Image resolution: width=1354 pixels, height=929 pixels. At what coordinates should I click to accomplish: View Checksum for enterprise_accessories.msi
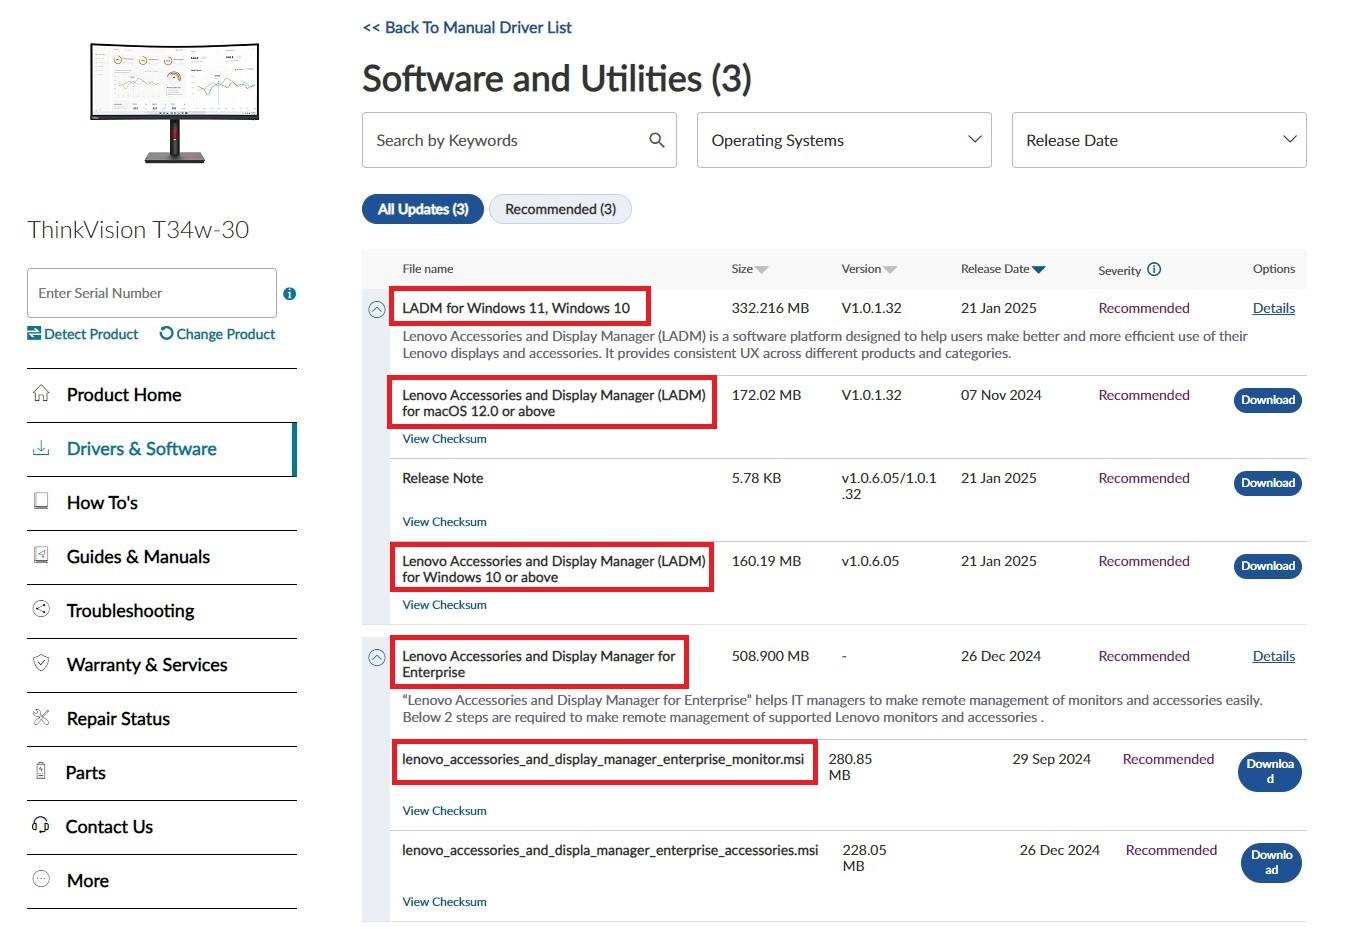(444, 902)
